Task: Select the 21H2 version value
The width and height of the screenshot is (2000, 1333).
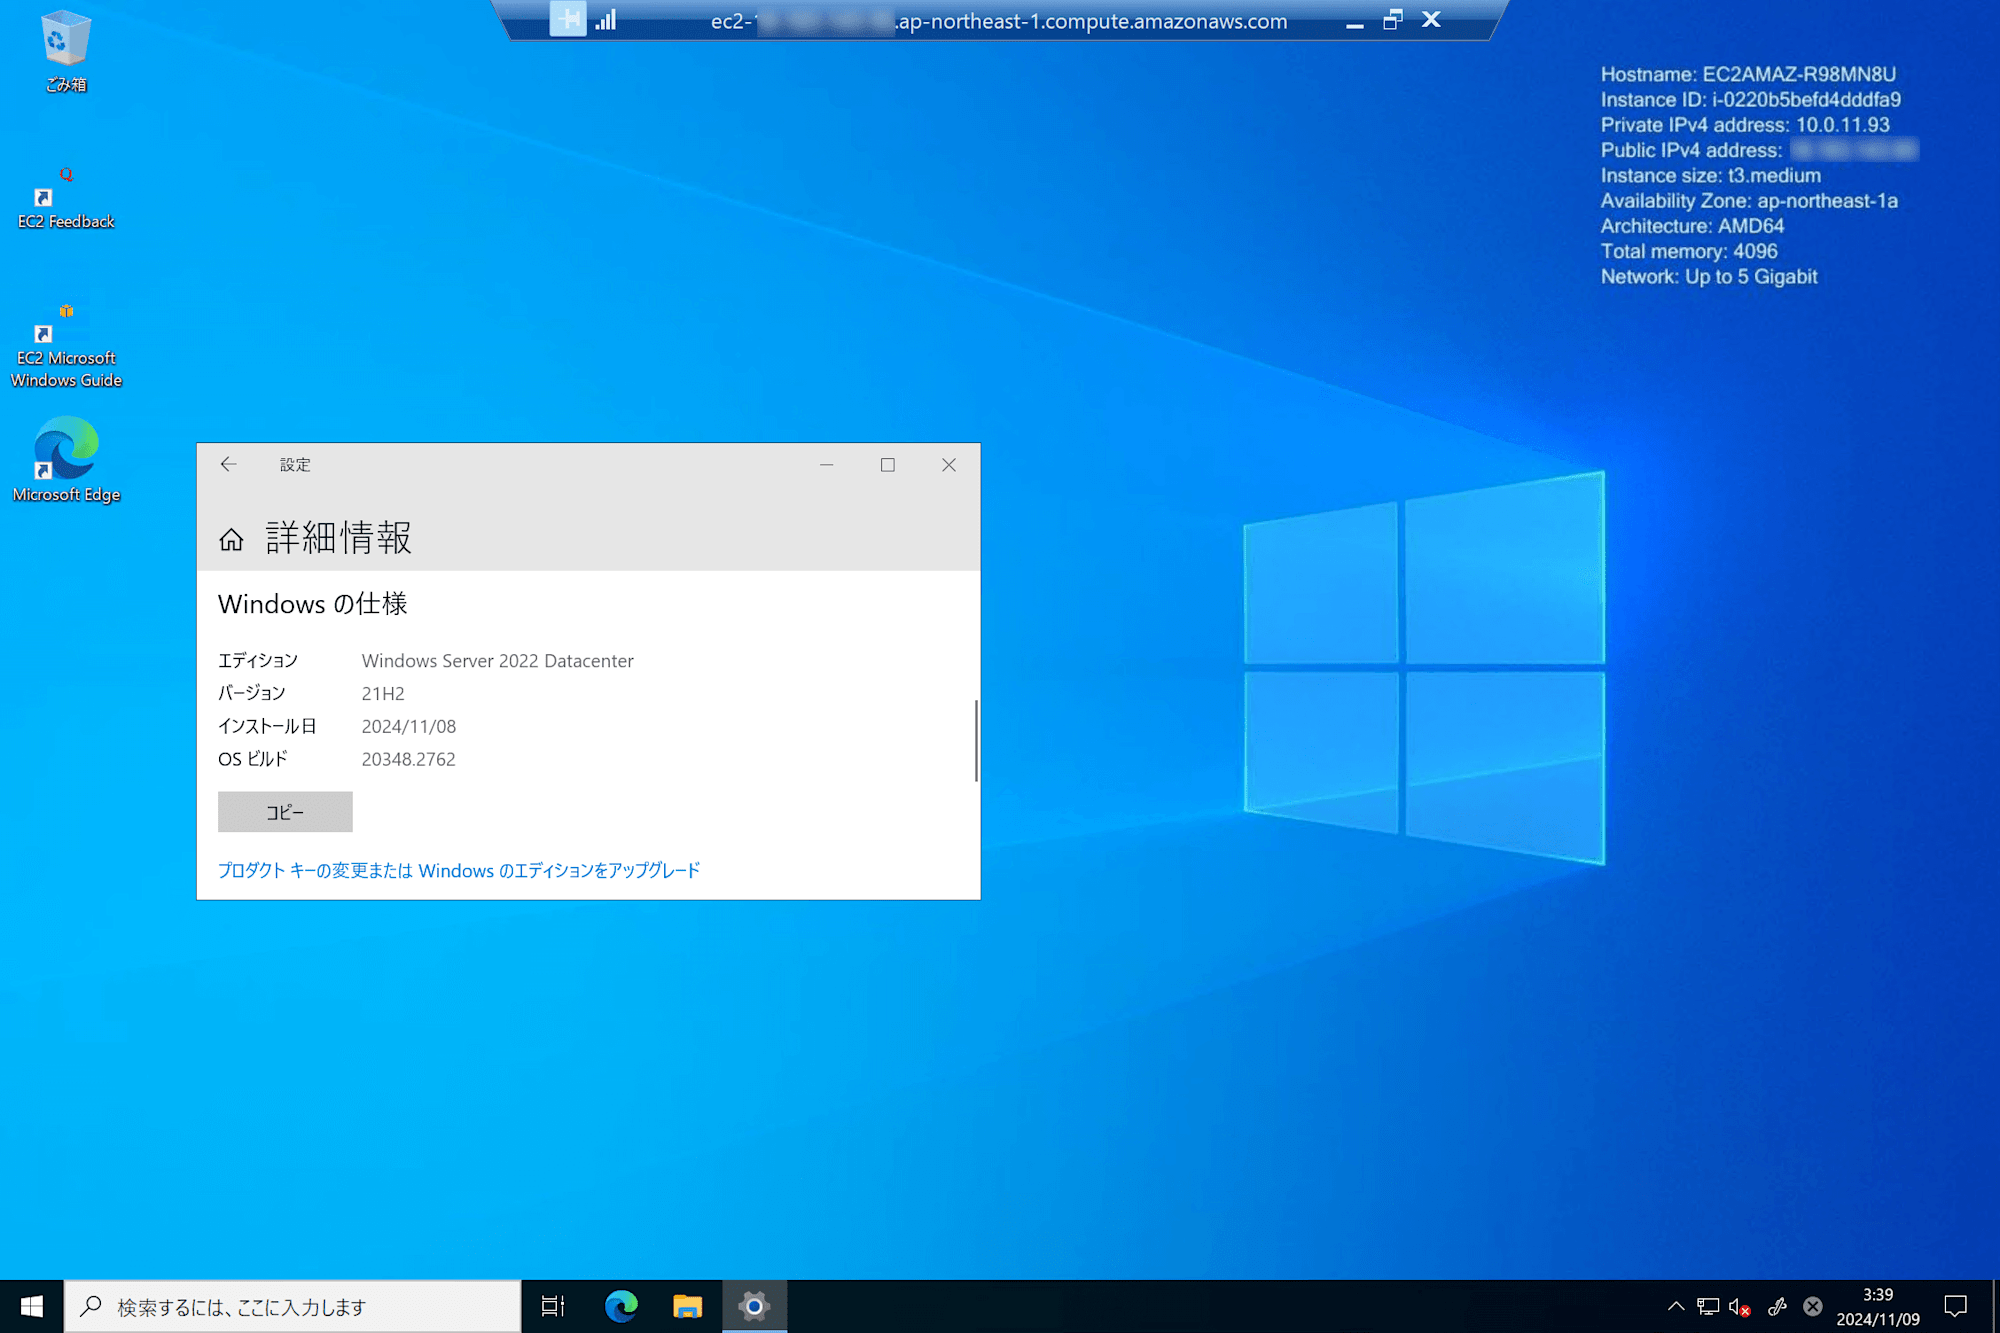Action: pyautogui.click(x=383, y=694)
